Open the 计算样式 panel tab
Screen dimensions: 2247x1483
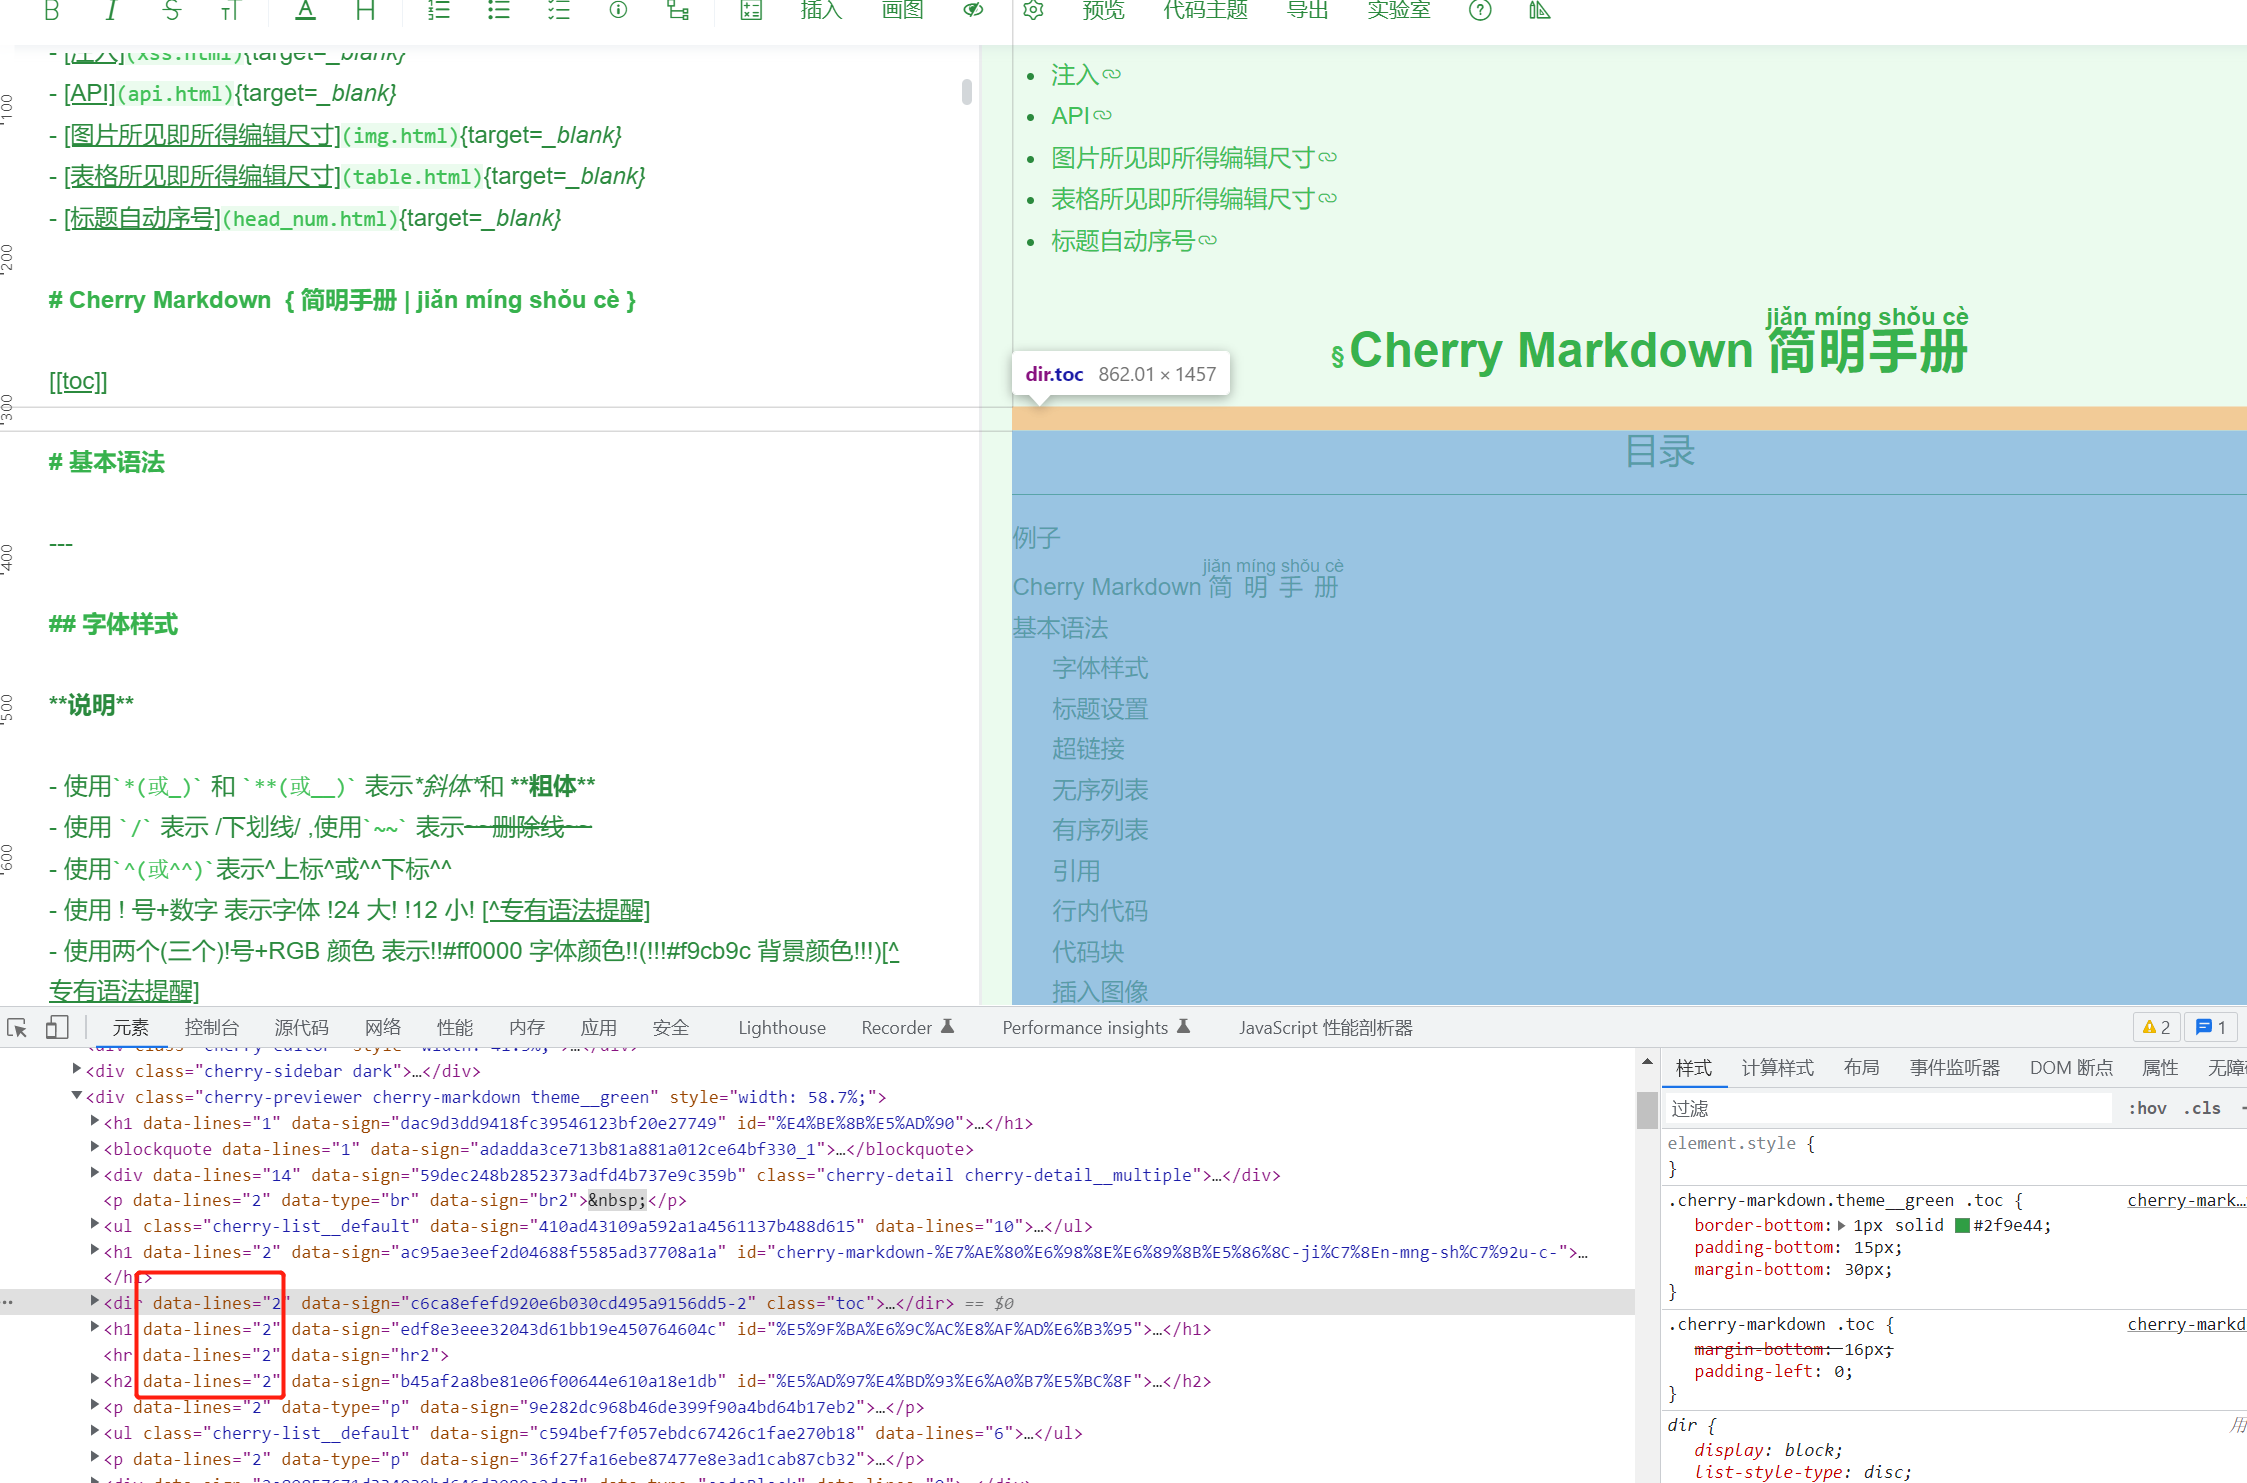1777,1067
